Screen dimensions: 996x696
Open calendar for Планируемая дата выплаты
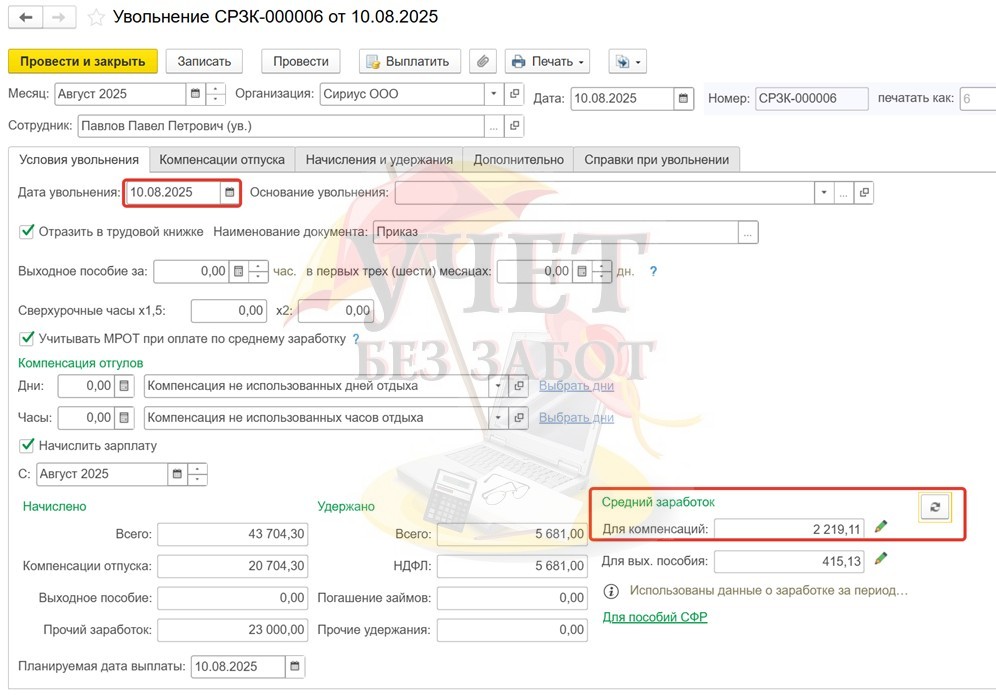point(294,667)
